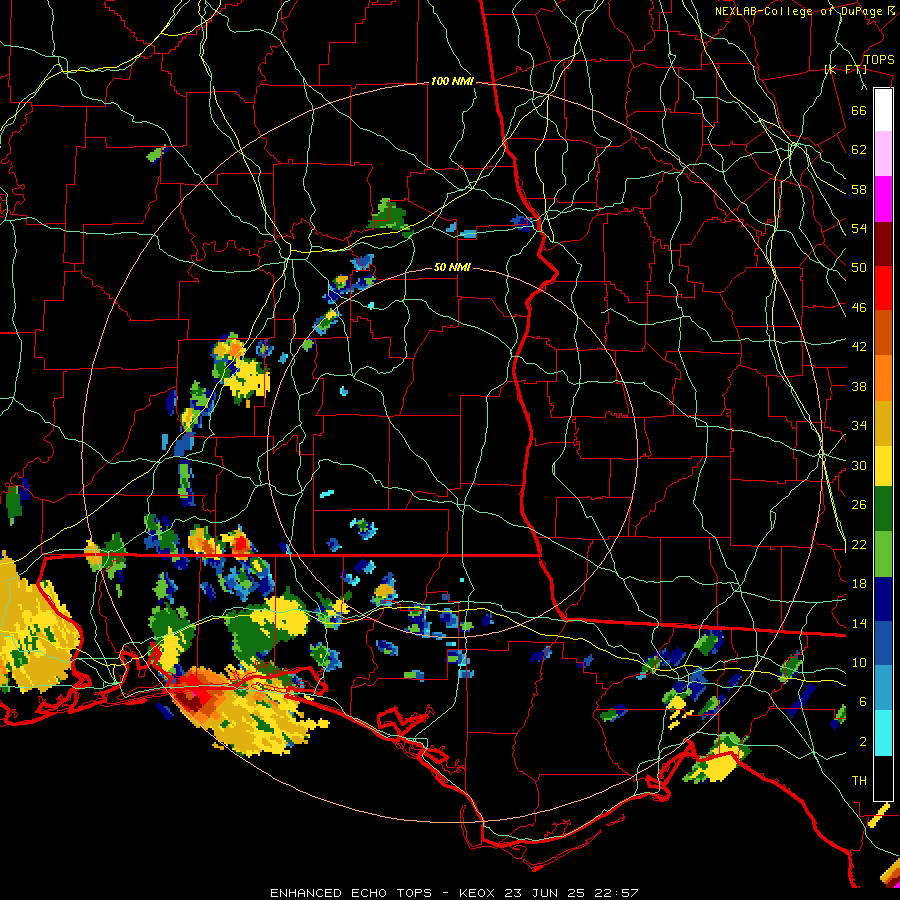
Task: Click the 'NEXLAB-College of DuPage' credit text
Action: click(x=798, y=11)
